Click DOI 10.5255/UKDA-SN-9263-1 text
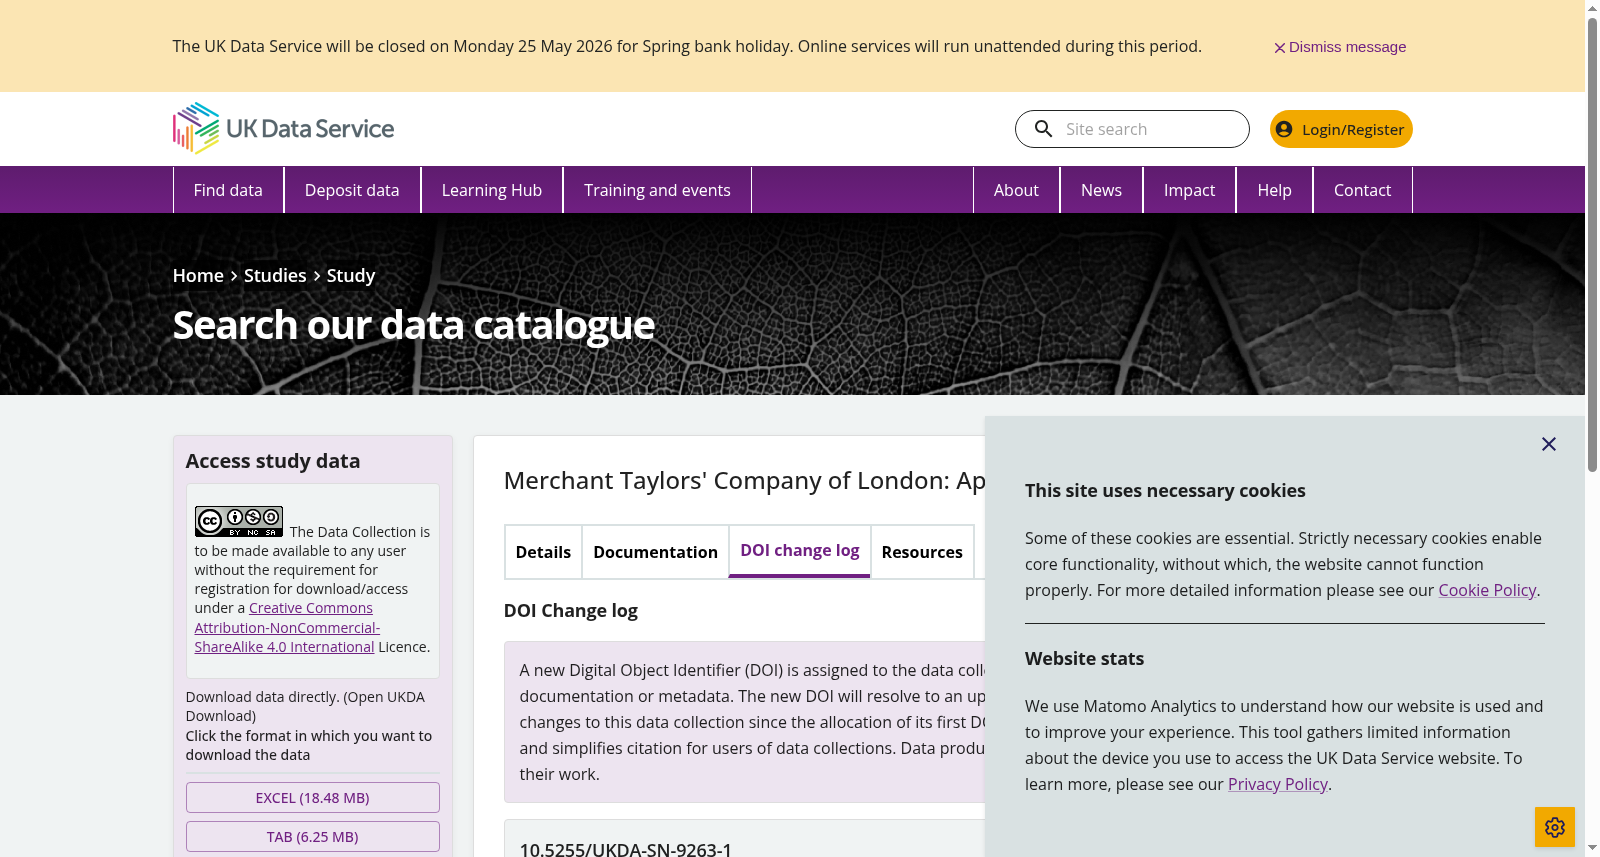This screenshot has height=857, width=1600. click(x=626, y=849)
